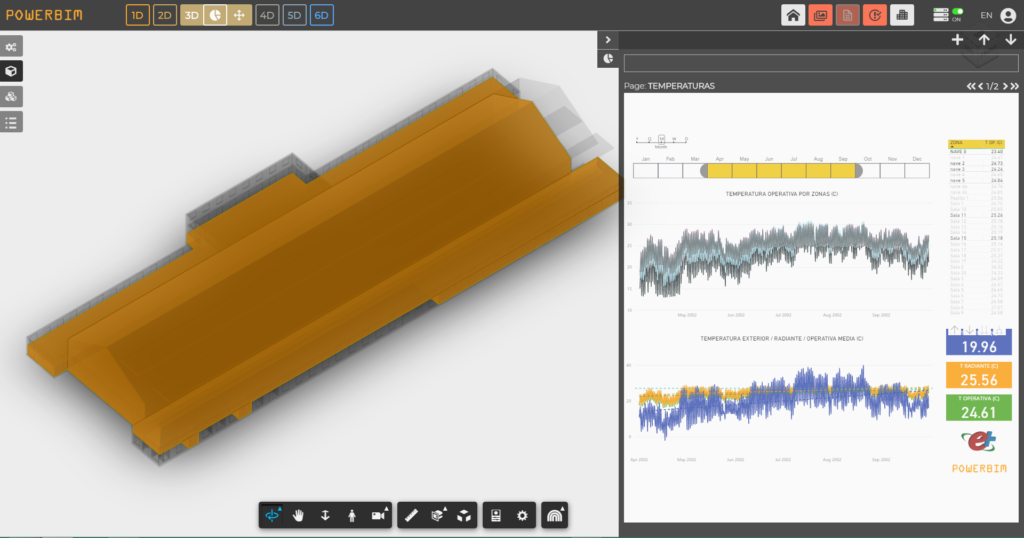Click the home icon in header
Viewport: 1024px width, 538px height.
click(793, 15)
